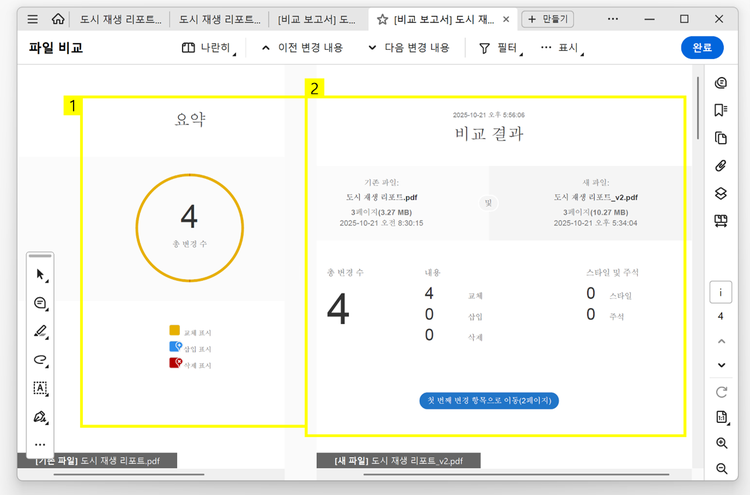
Task: Open the page fit display options
Action: pyautogui.click(x=722, y=417)
